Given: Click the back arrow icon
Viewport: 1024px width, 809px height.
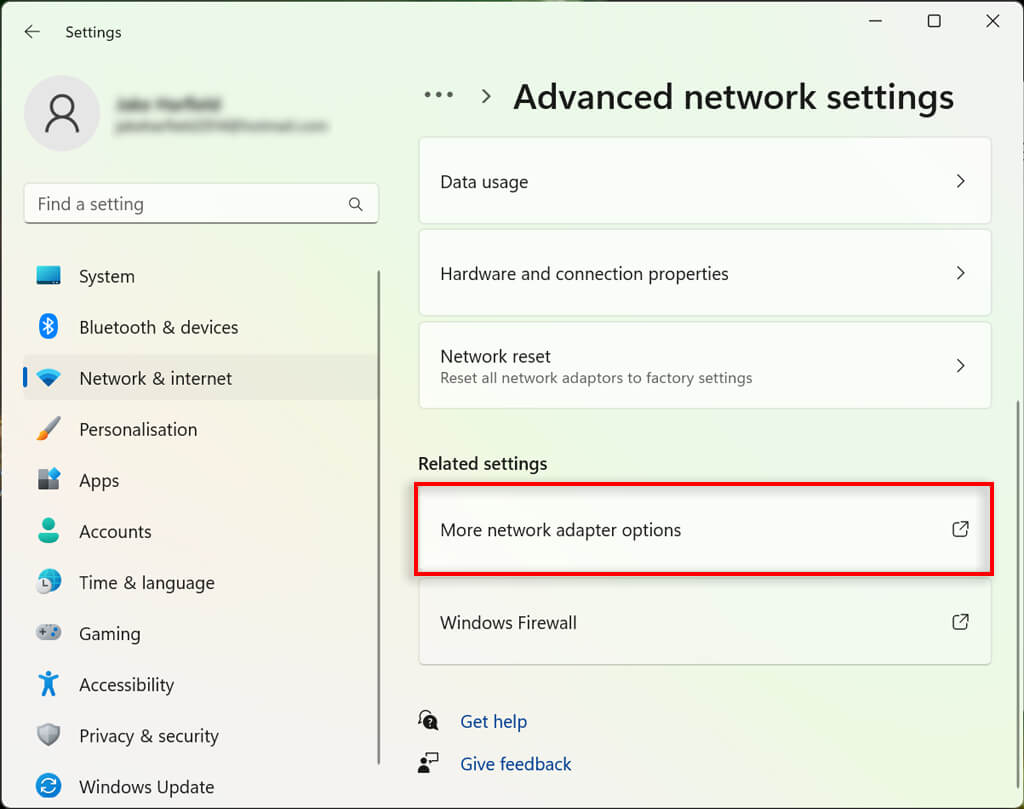Looking at the screenshot, I should pyautogui.click(x=32, y=32).
